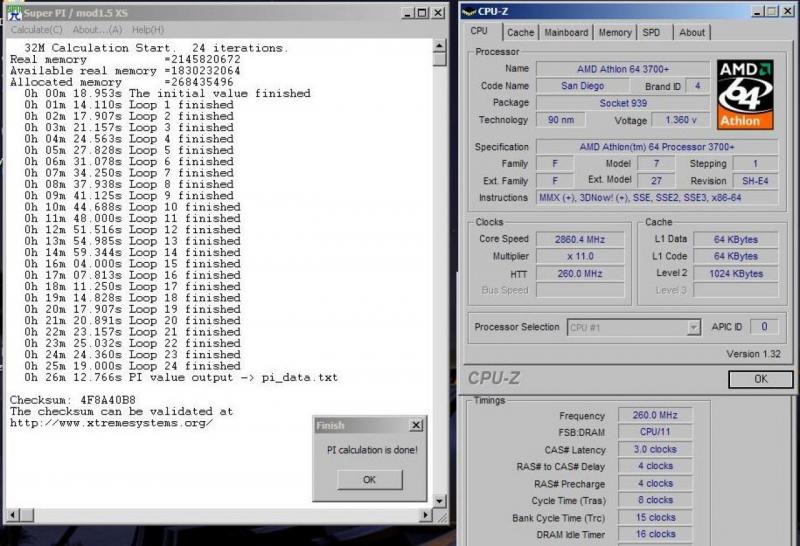Open the Processor Selection dropdown

pyautogui.click(x=693, y=328)
